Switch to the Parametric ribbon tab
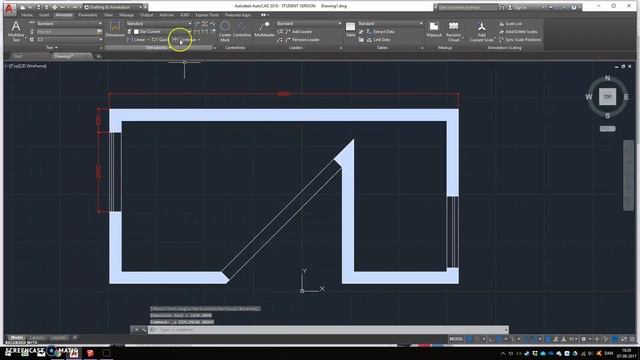The image size is (640, 360). tap(88, 15)
